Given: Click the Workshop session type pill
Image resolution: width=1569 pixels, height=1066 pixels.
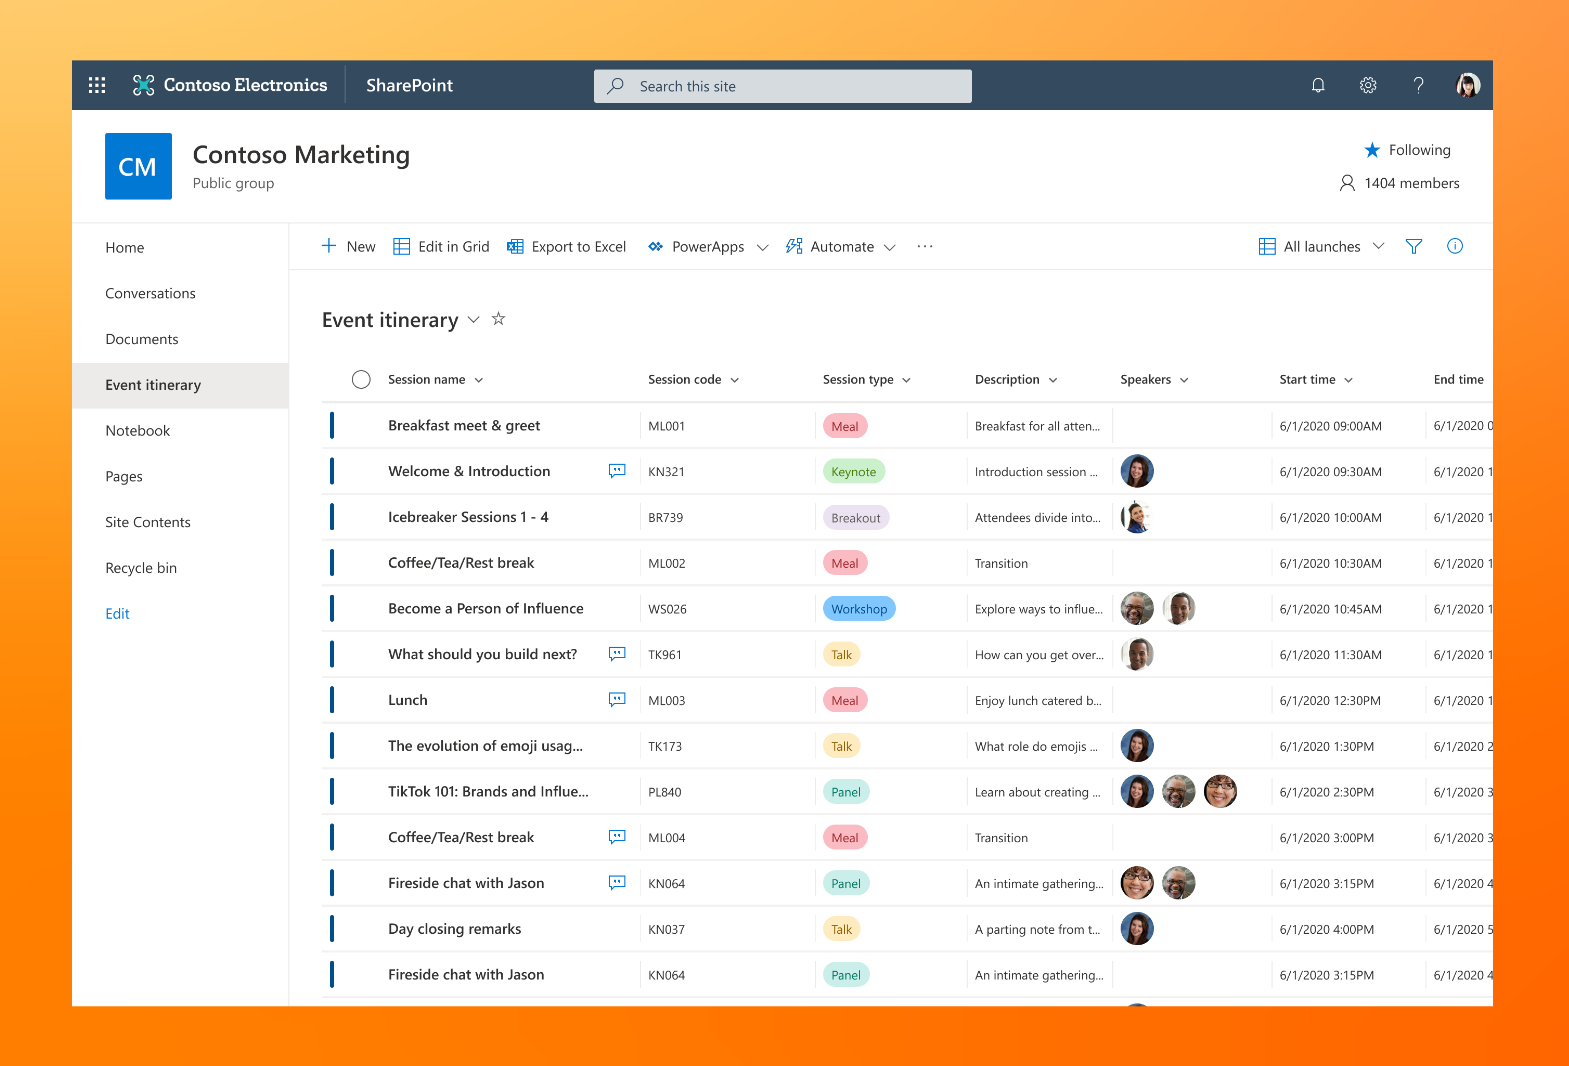Looking at the screenshot, I should coord(859,609).
